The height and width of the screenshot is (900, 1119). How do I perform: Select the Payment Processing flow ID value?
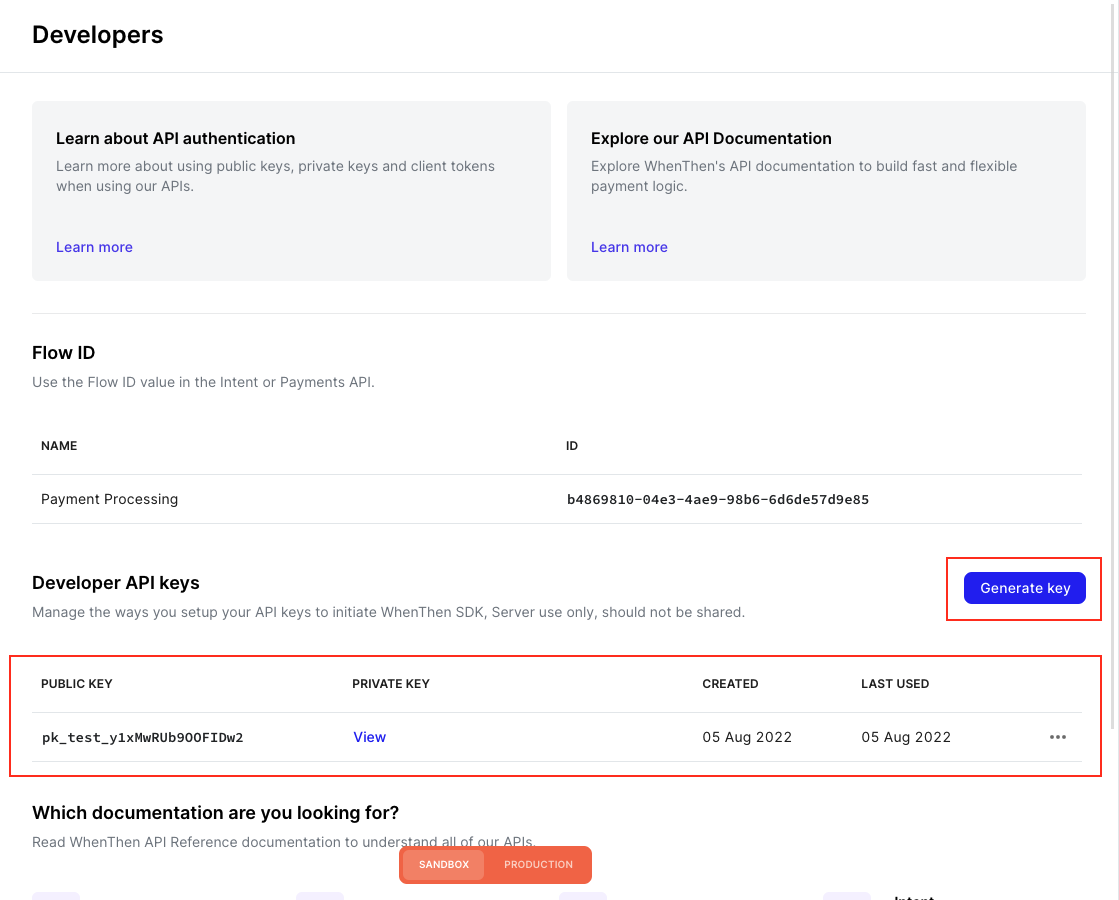coord(717,499)
